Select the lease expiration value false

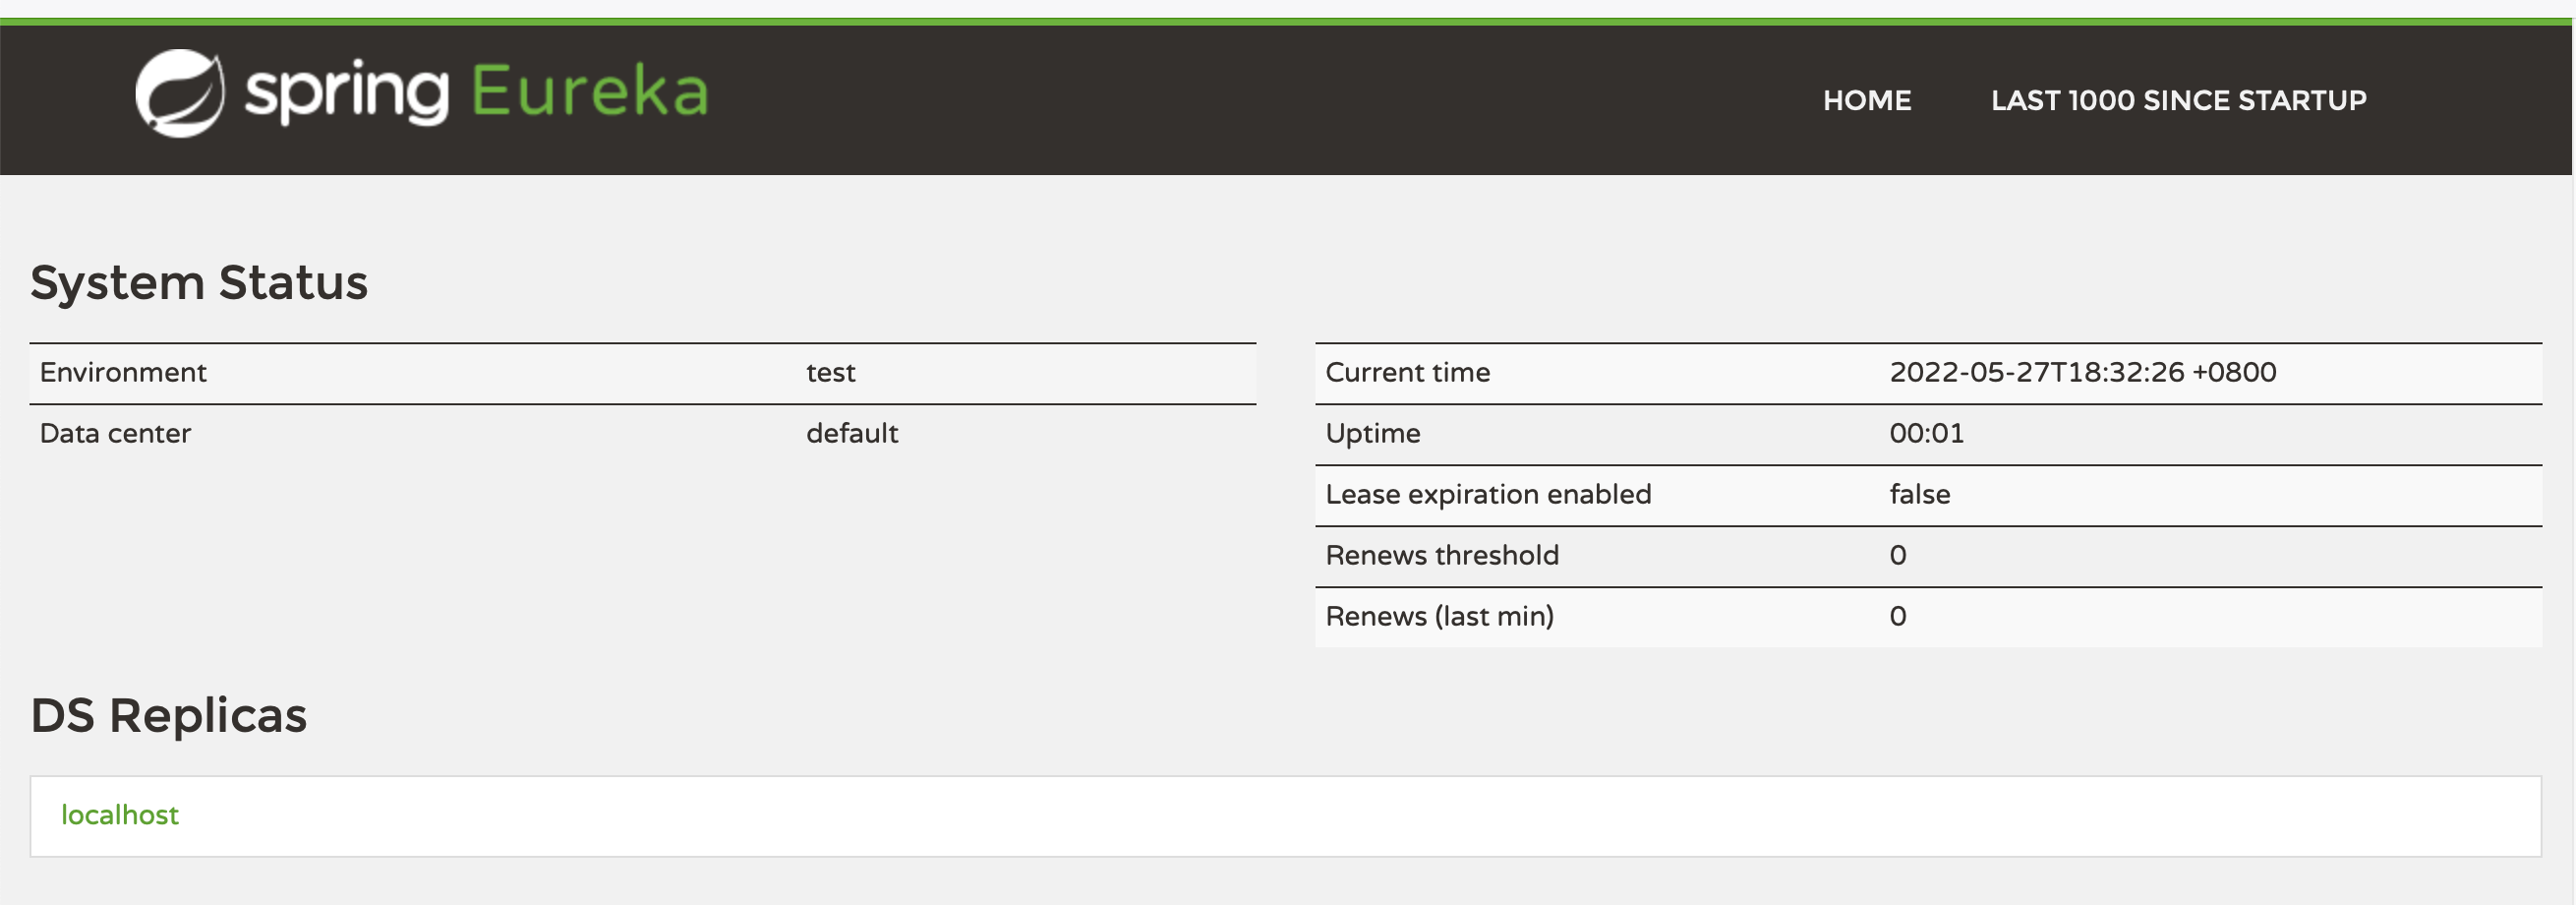[x=1919, y=494]
